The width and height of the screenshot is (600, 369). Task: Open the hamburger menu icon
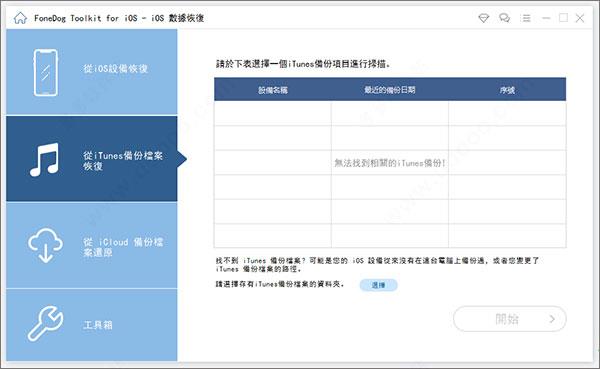pyautogui.click(x=526, y=18)
